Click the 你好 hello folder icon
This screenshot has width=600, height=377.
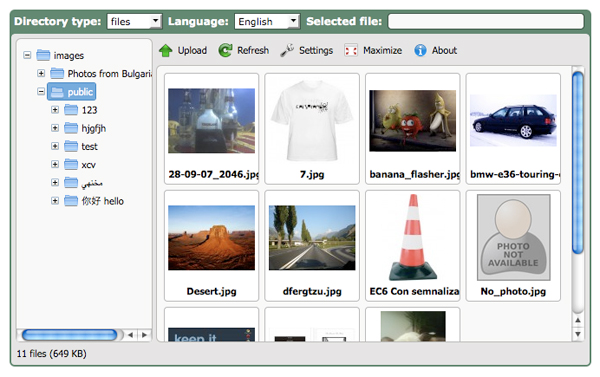point(71,201)
